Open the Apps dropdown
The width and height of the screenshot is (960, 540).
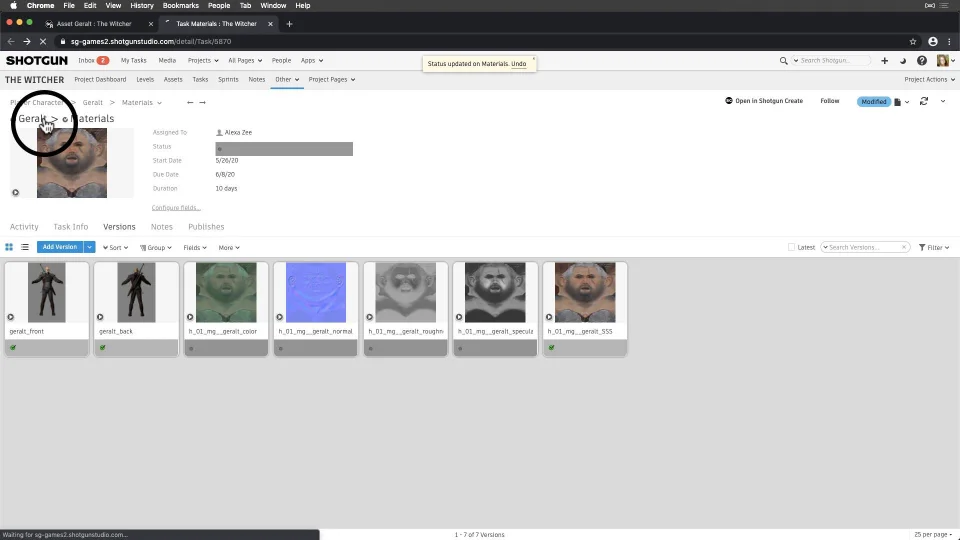point(312,61)
